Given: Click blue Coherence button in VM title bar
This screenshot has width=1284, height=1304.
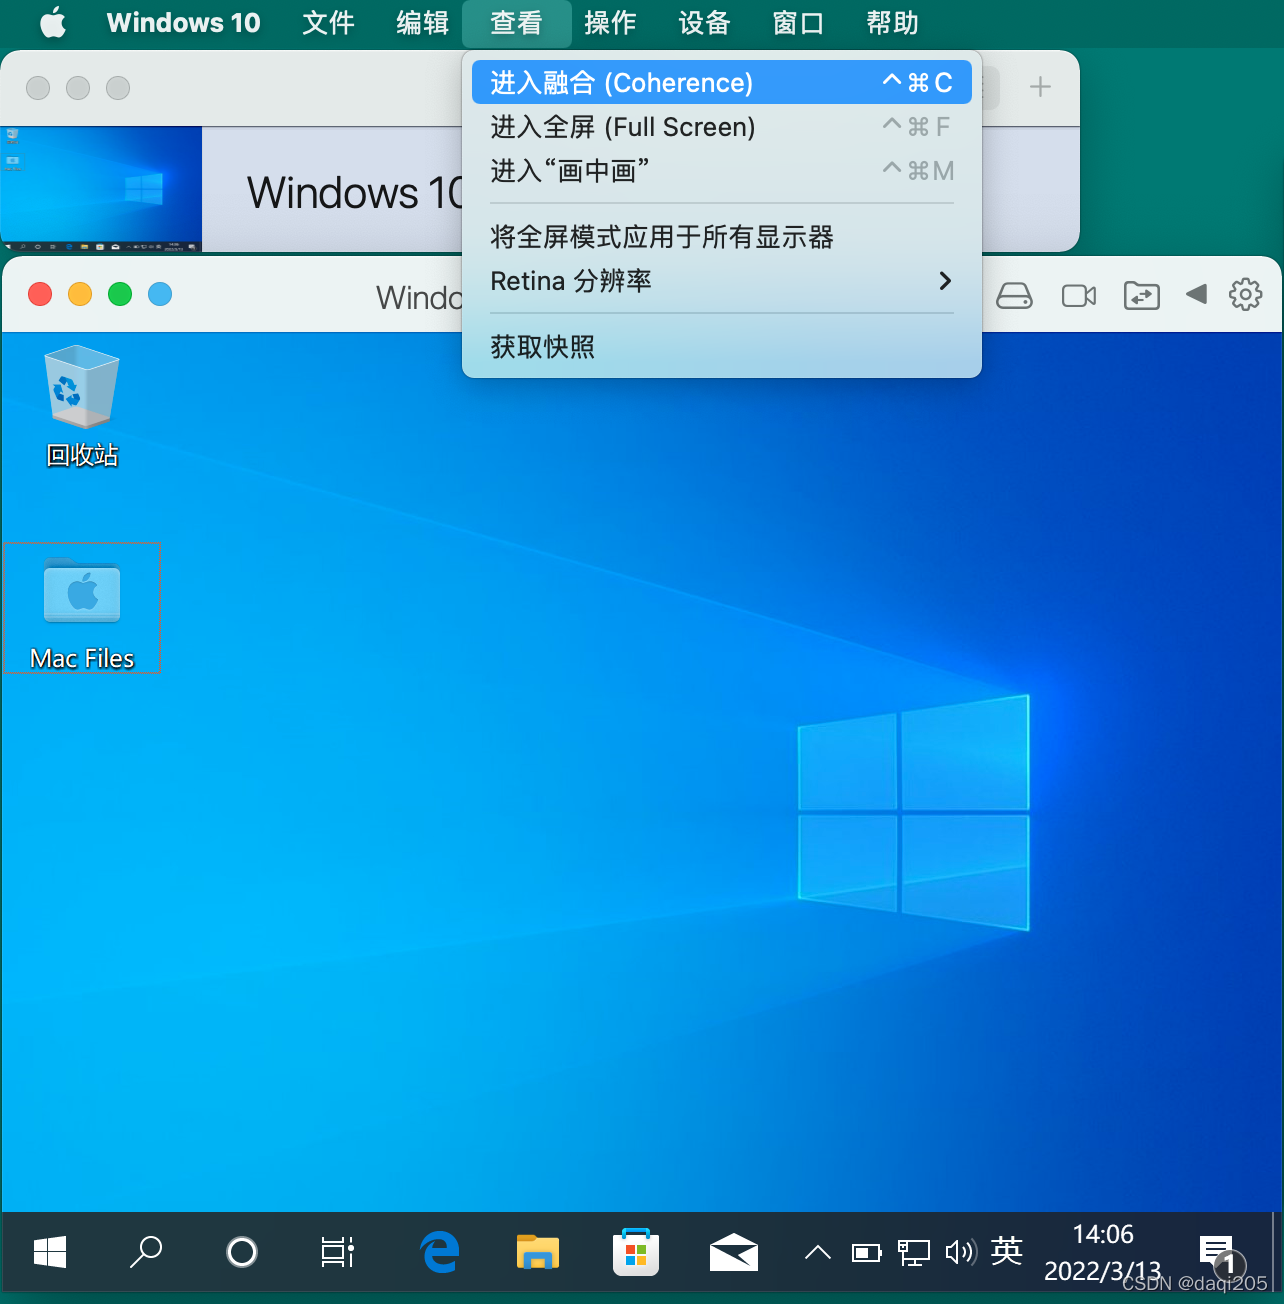Looking at the screenshot, I should (160, 294).
